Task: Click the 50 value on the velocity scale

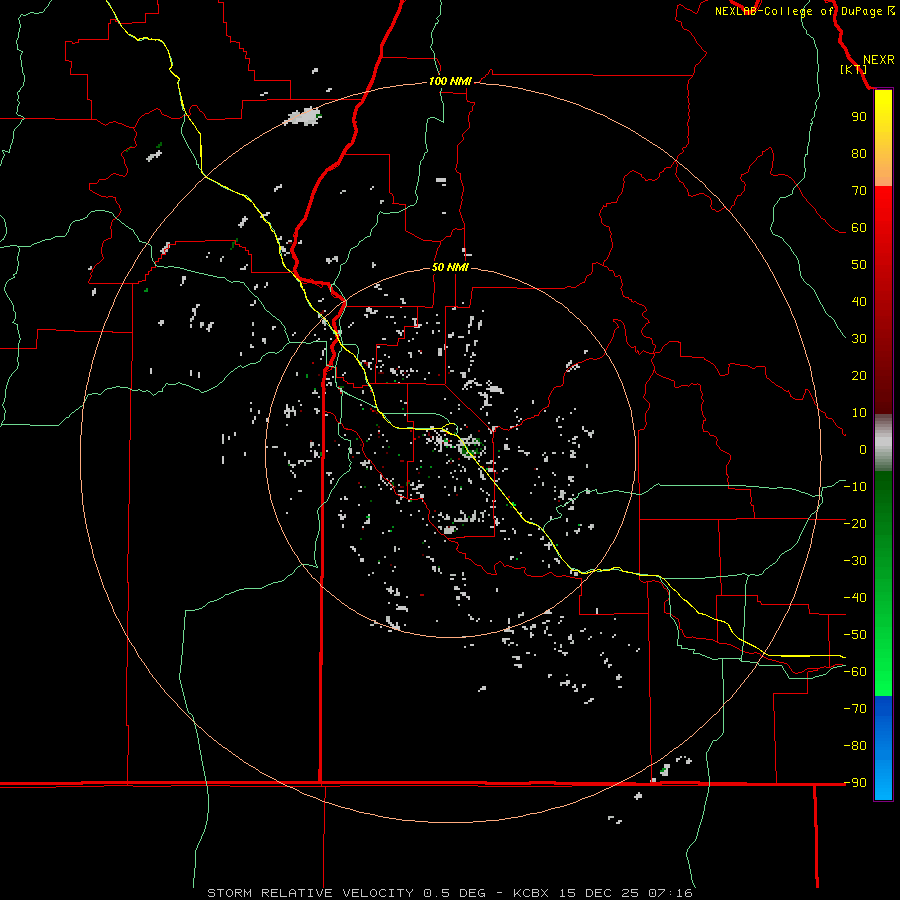Action: [859, 265]
